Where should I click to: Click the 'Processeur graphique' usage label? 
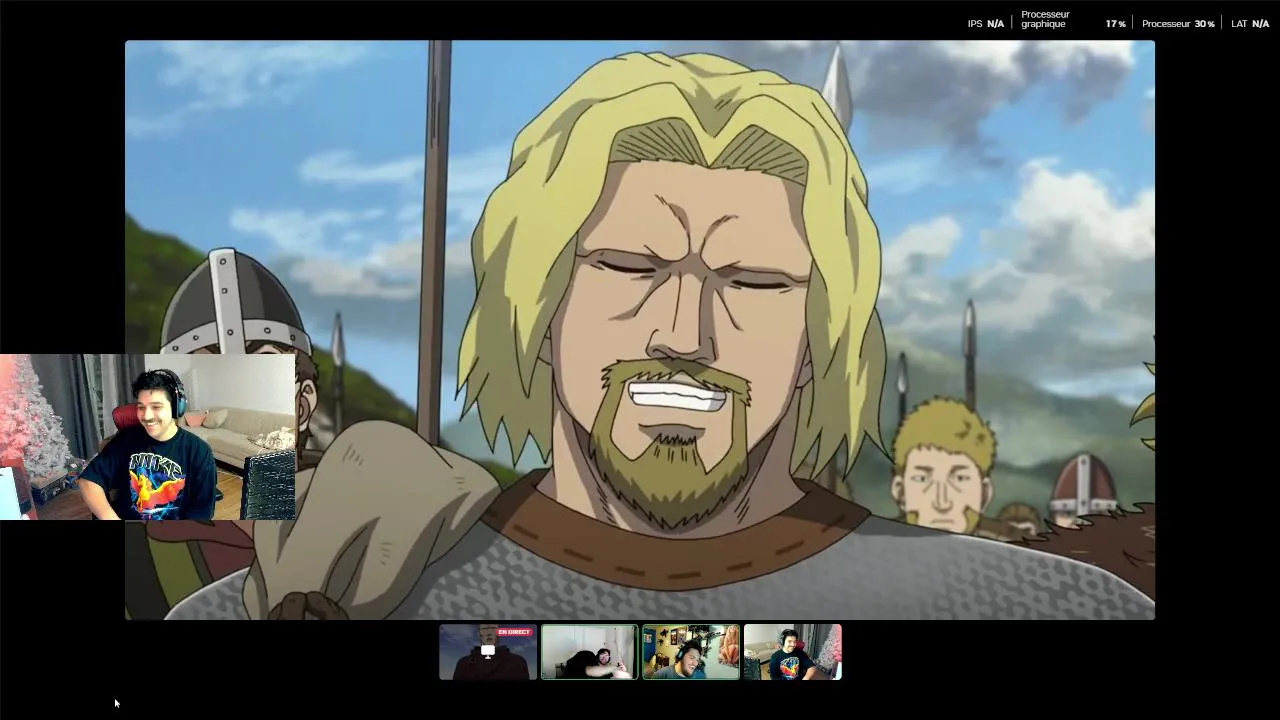(1045, 19)
